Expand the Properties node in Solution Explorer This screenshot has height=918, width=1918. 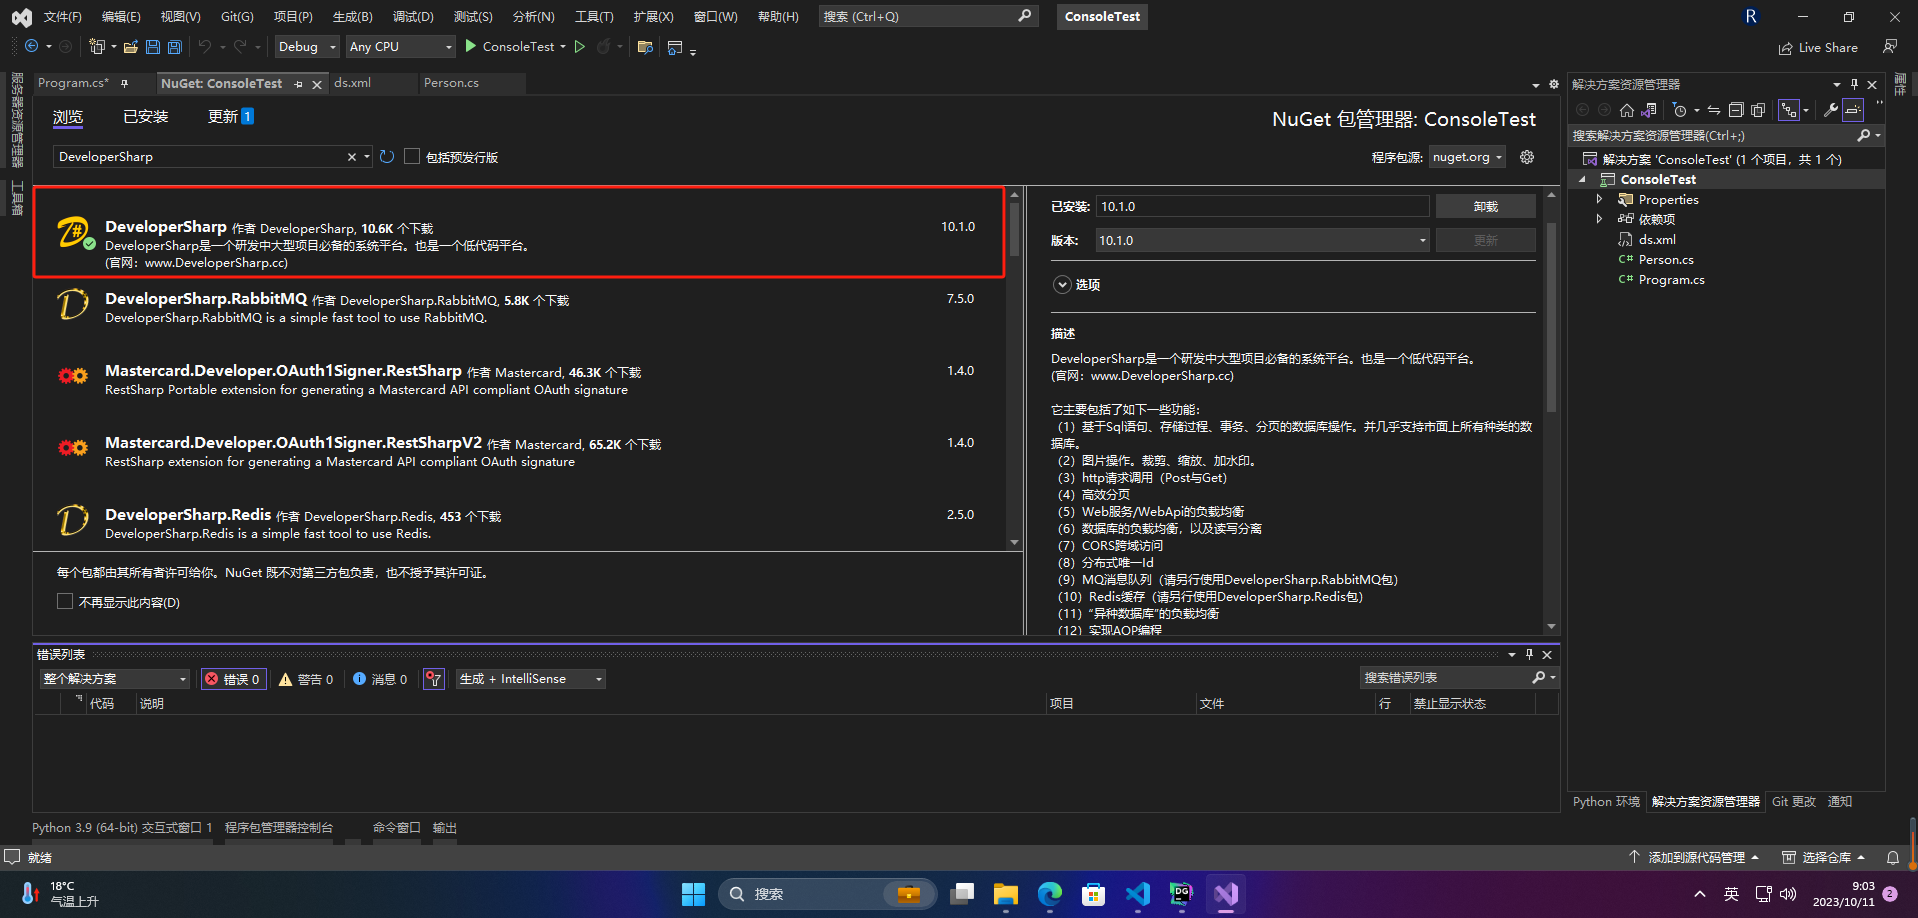point(1599,199)
